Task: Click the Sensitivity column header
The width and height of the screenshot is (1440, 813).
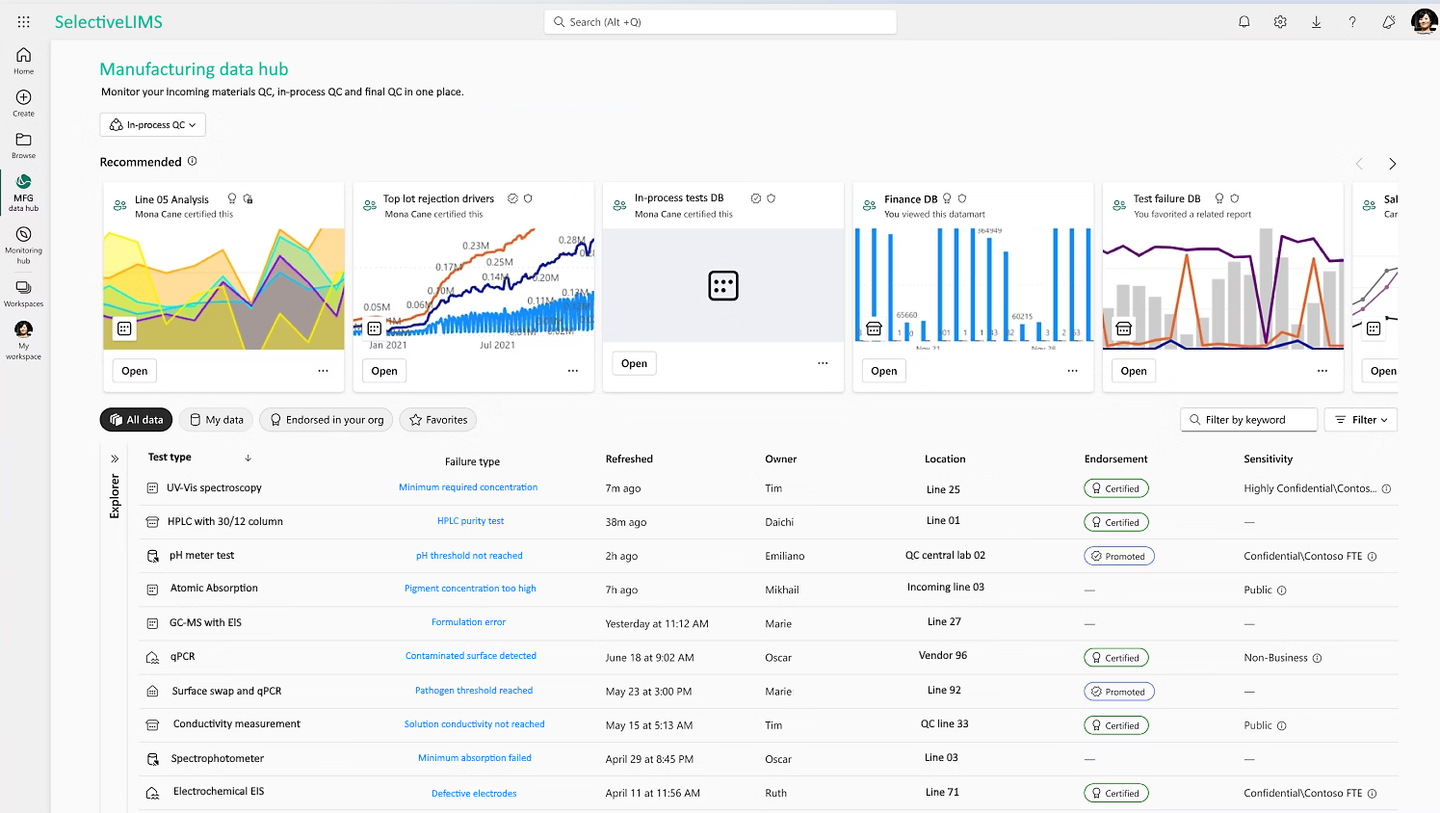Action: (x=1268, y=459)
